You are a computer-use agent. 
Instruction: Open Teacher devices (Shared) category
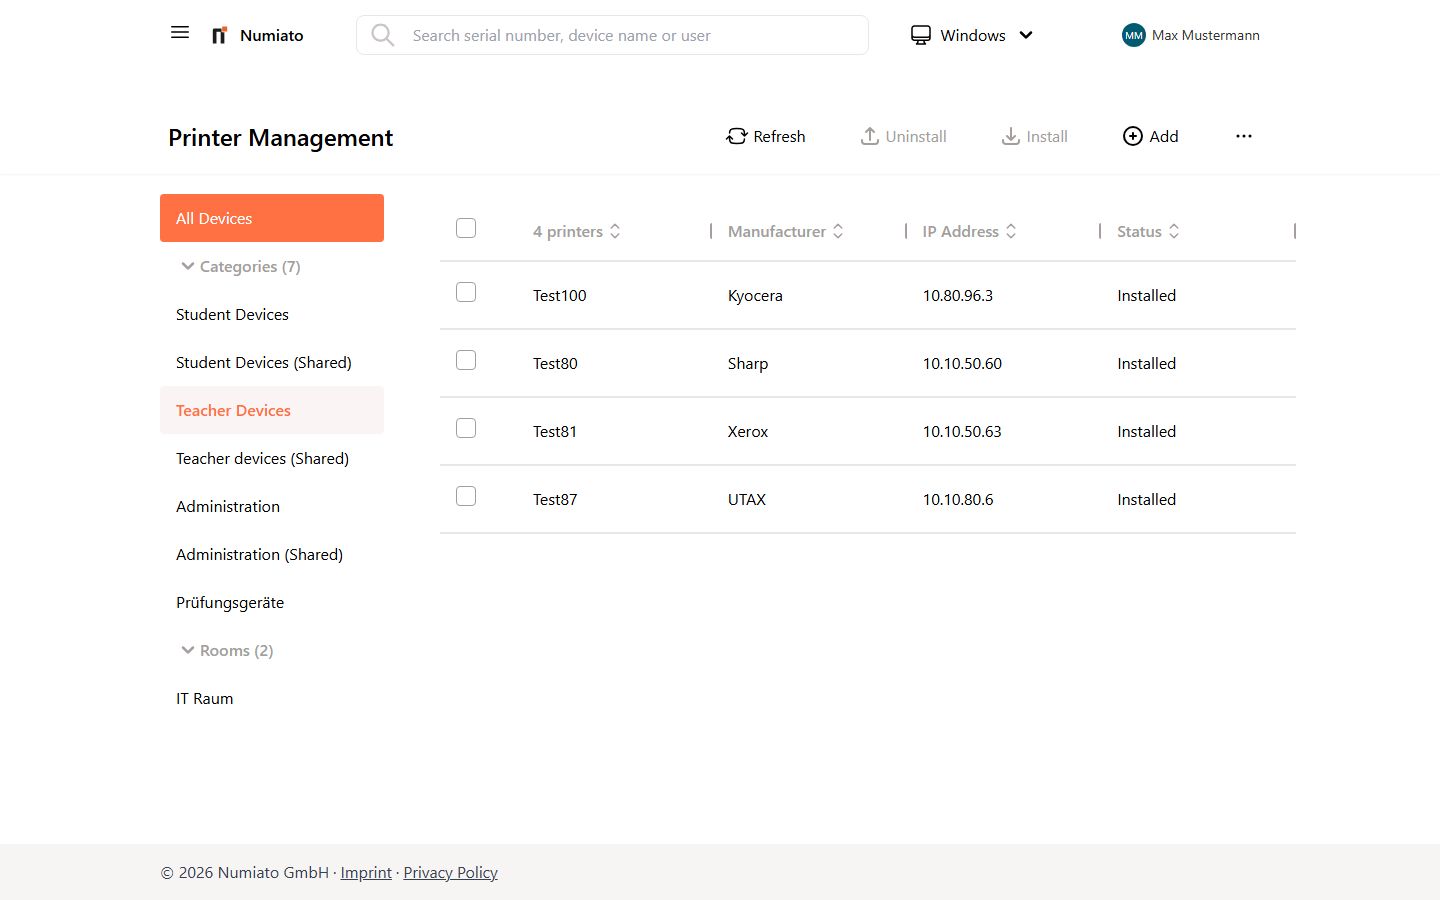click(x=272, y=458)
